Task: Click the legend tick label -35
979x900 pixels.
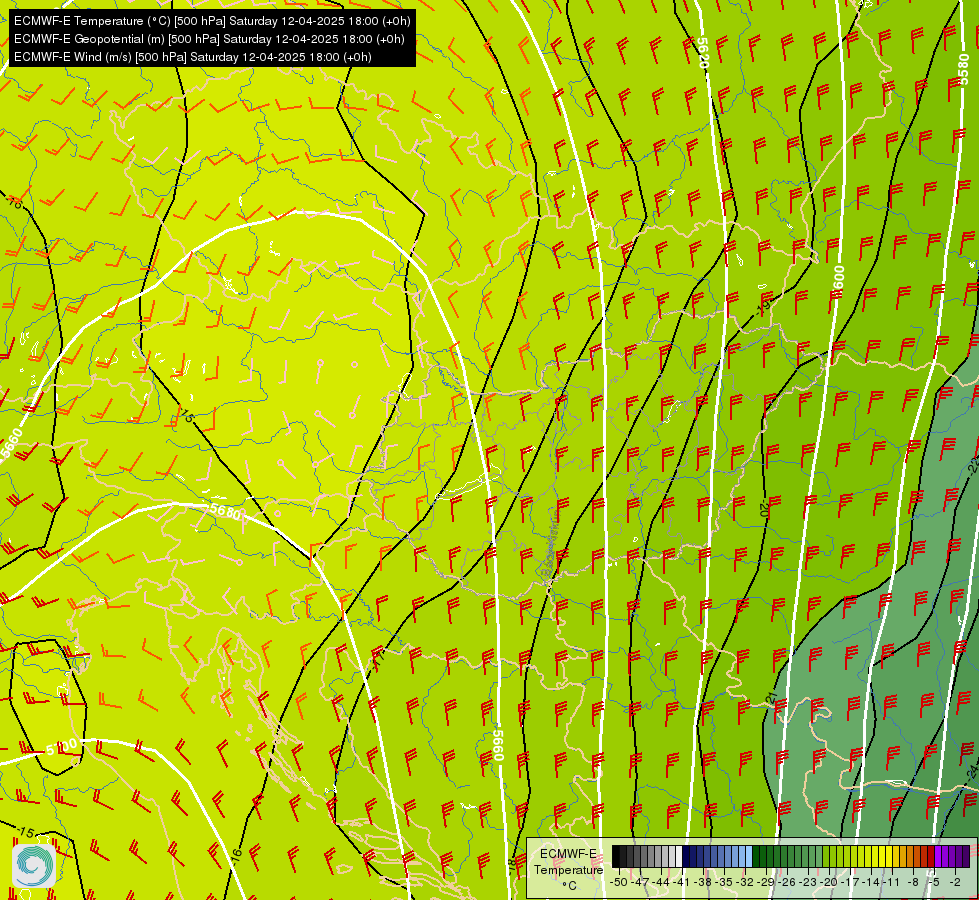Action: pos(724,882)
